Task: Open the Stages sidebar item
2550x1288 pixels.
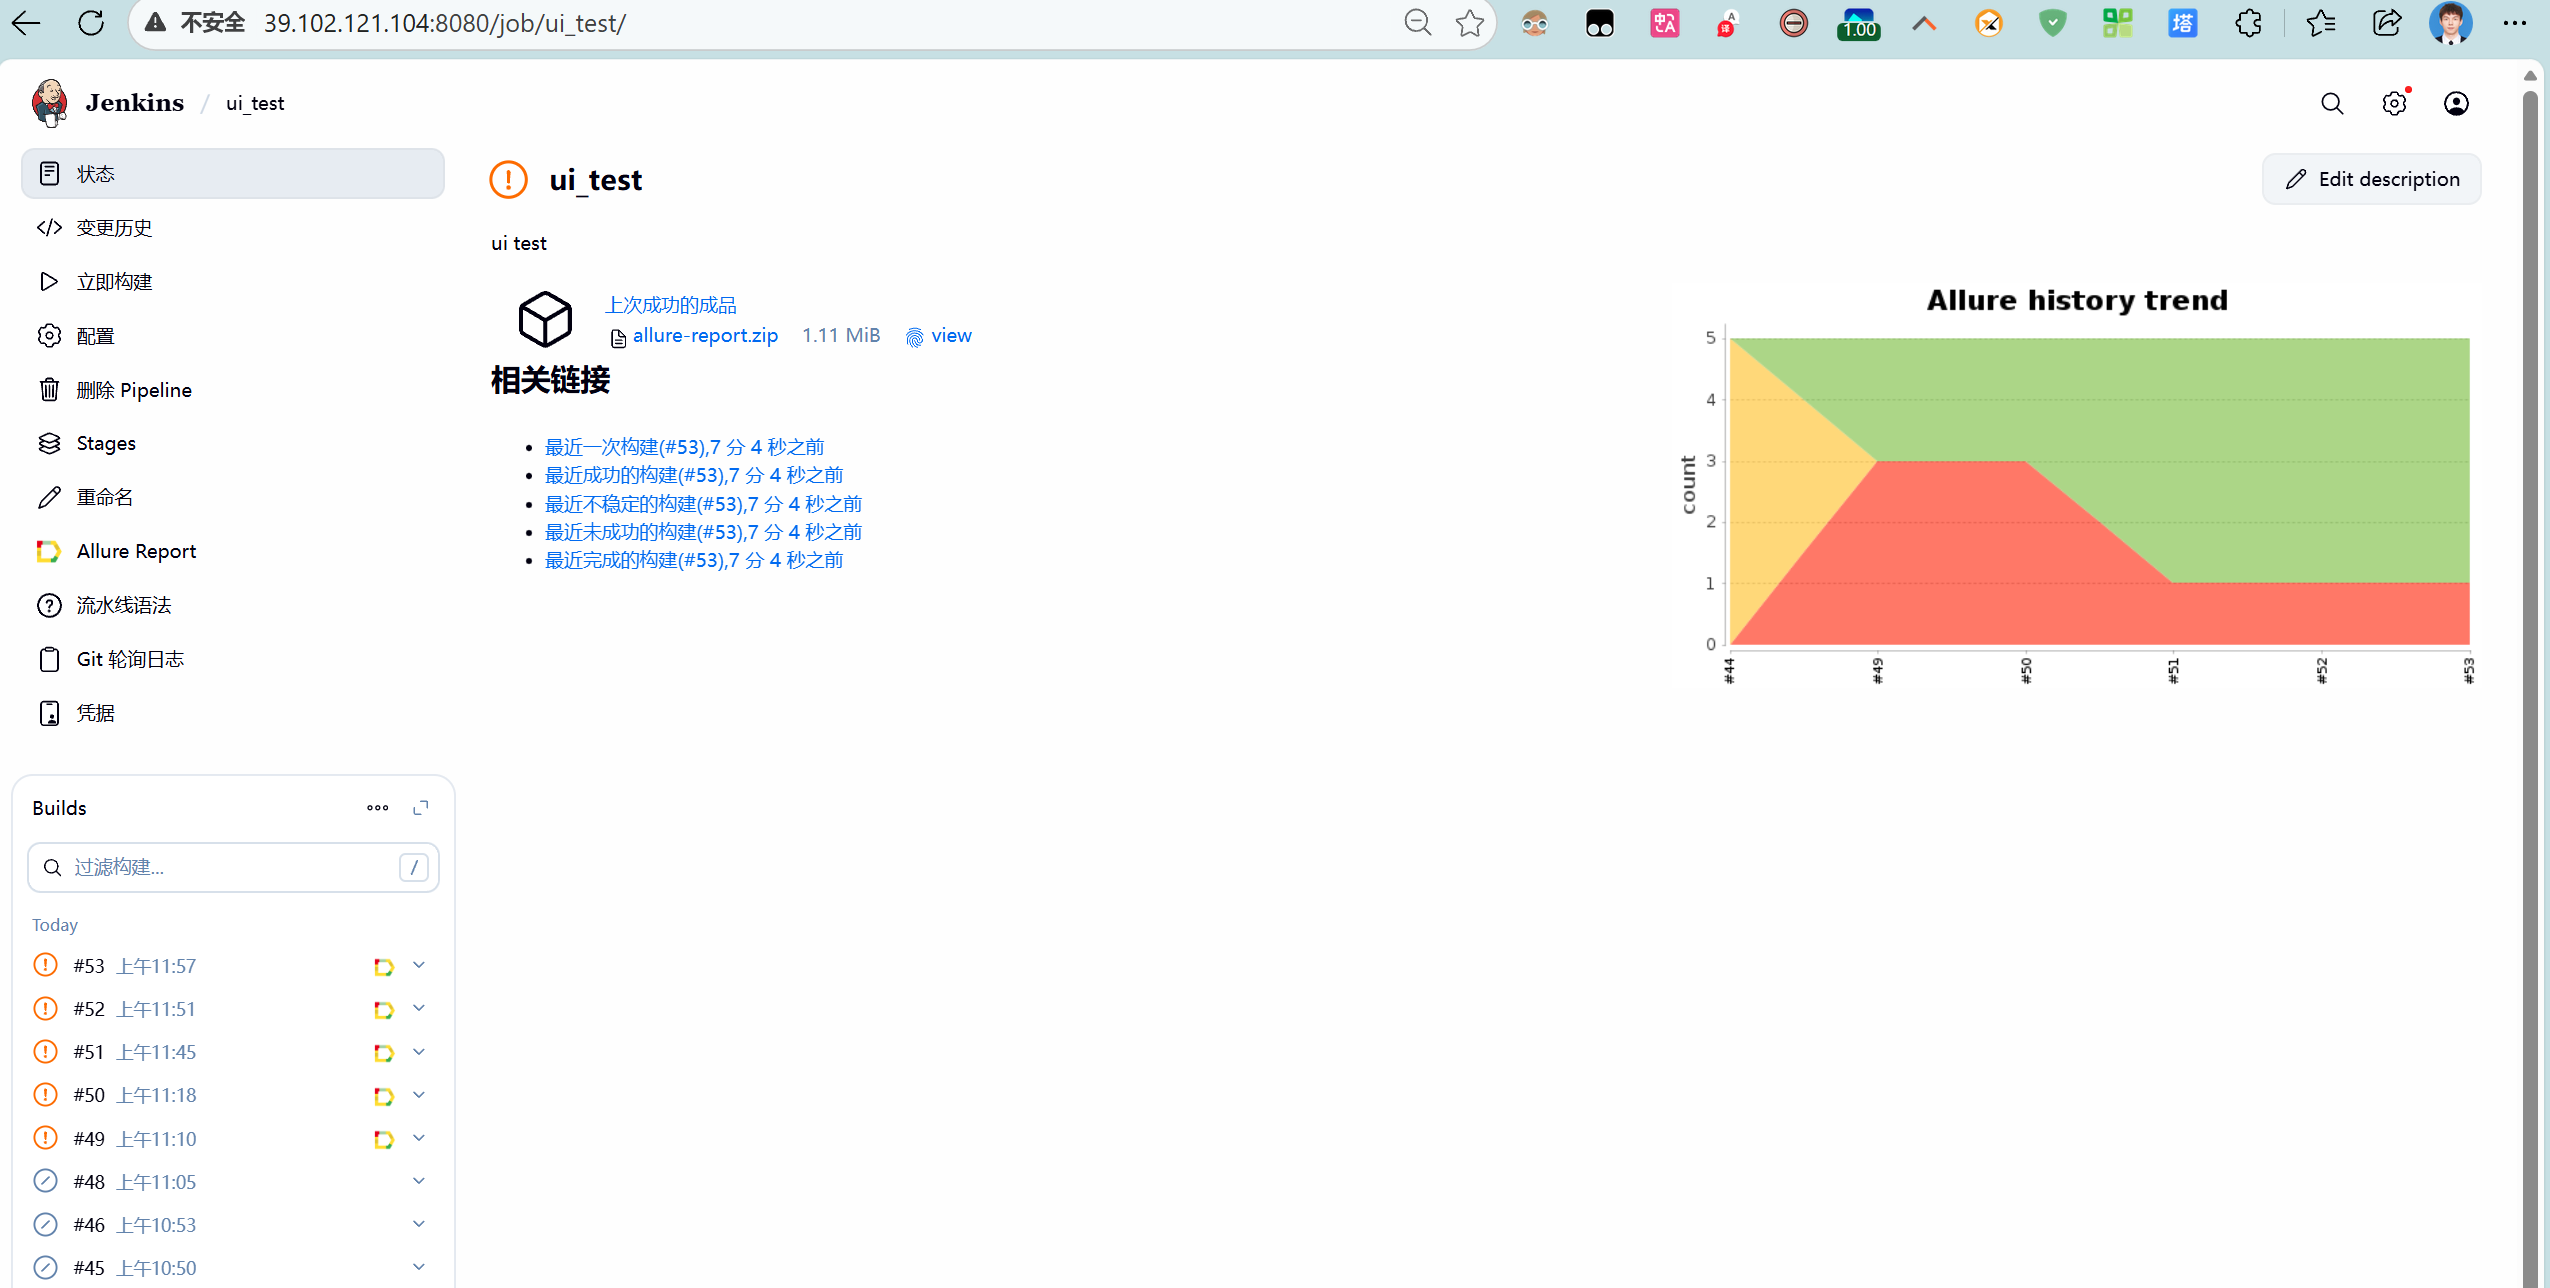Action: [106, 444]
